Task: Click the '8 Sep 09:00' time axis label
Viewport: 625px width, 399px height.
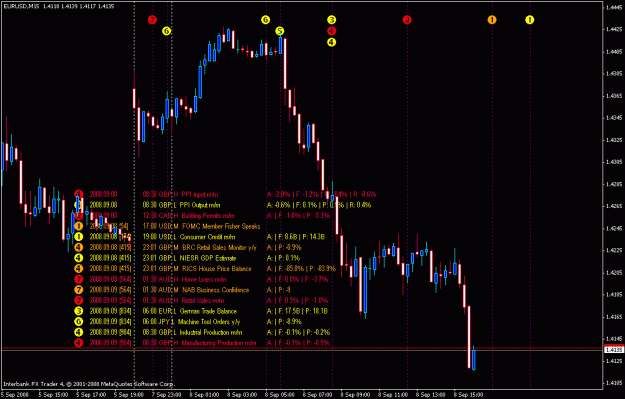Action: (x=356, y=395)
